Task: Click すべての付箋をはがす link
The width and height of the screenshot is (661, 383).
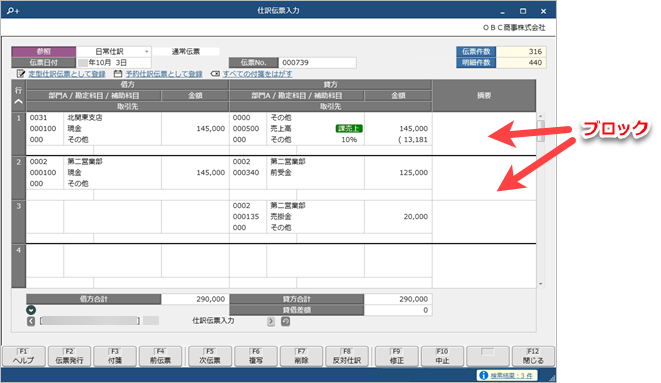Action: point(257,74)
